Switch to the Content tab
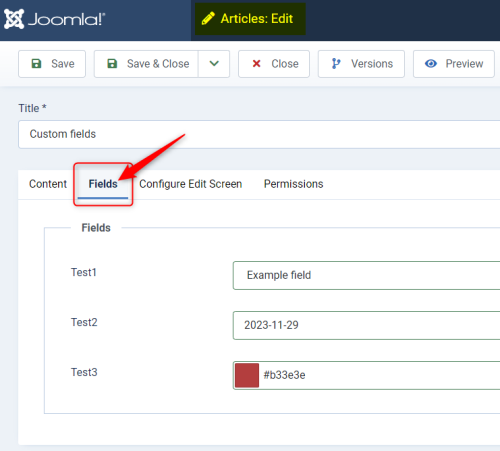 pyautogui.click(x=48, y=184)
